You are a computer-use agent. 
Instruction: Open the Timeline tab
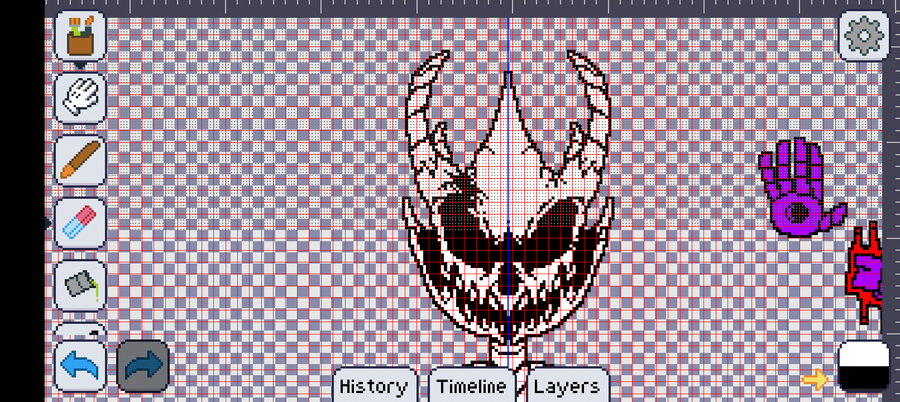[471, 385]
